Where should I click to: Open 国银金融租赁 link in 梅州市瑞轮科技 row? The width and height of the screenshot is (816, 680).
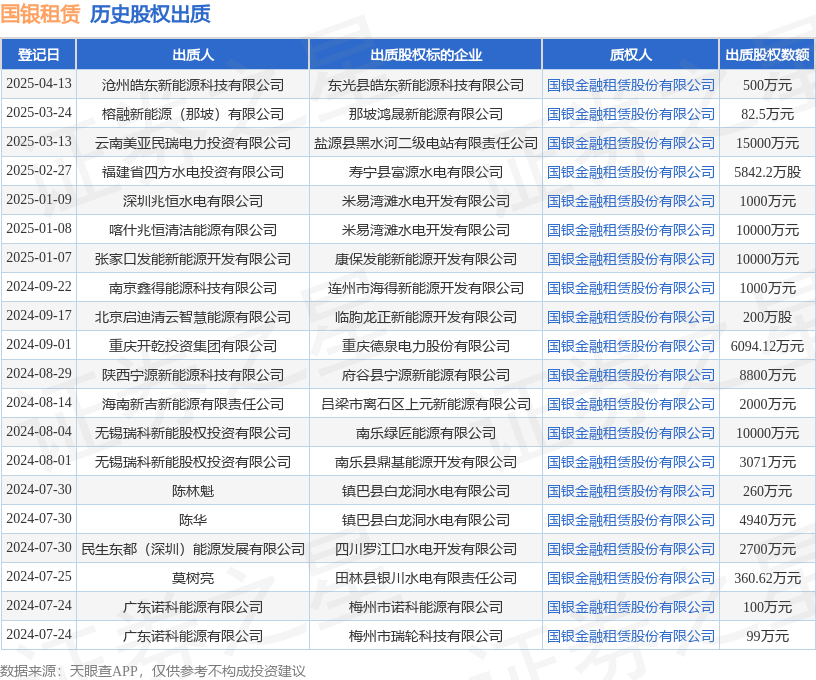click(630, 636)
